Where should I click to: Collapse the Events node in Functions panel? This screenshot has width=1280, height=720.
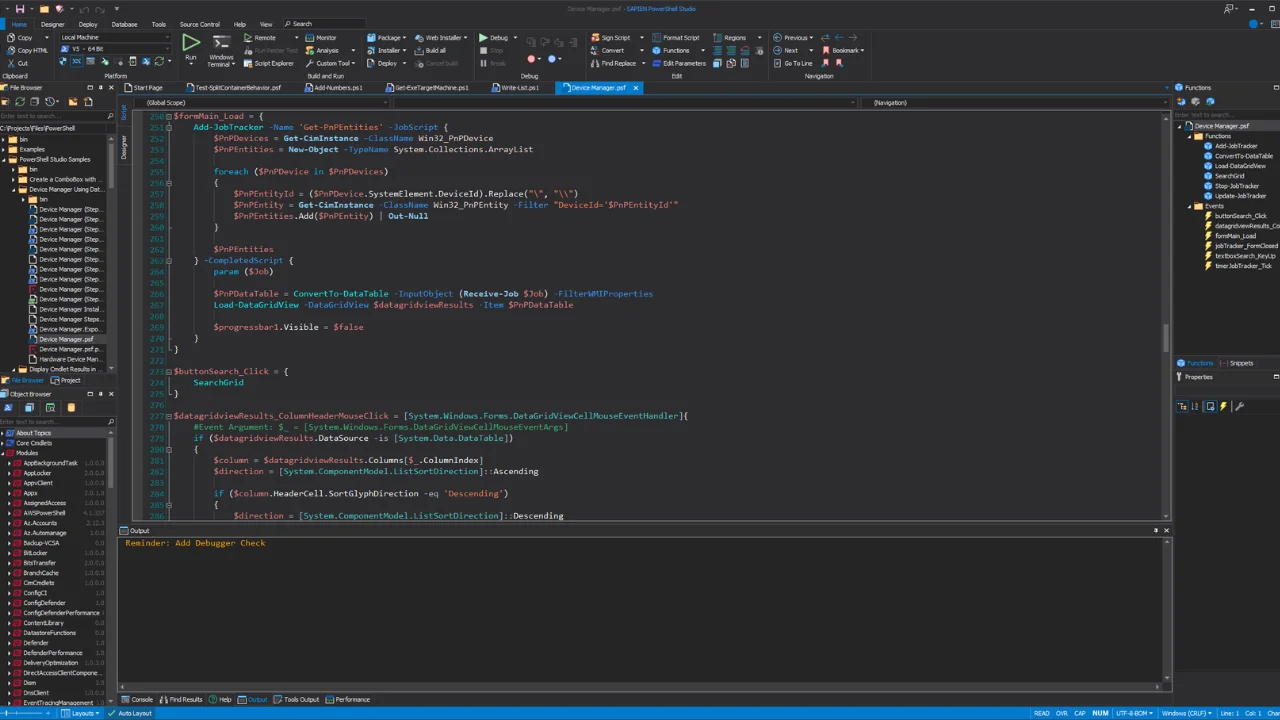click(1190, 206)
